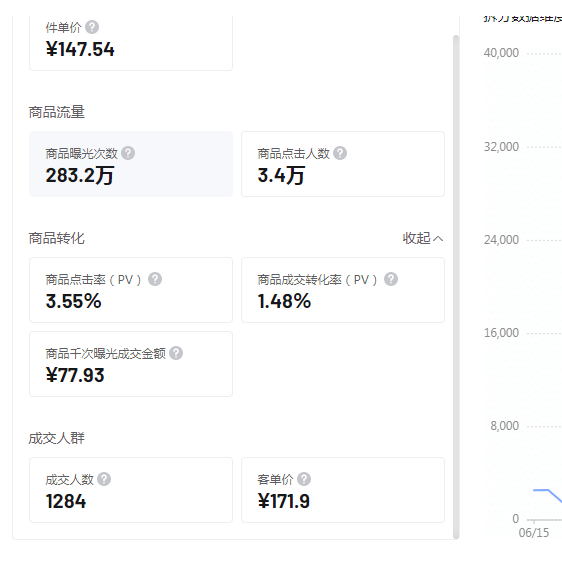Select the 客单价 ¥171.9 metric card

343,490
